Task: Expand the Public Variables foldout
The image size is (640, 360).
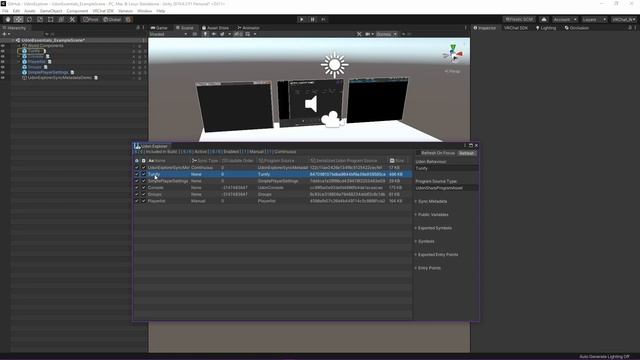Action: [432, 215]
